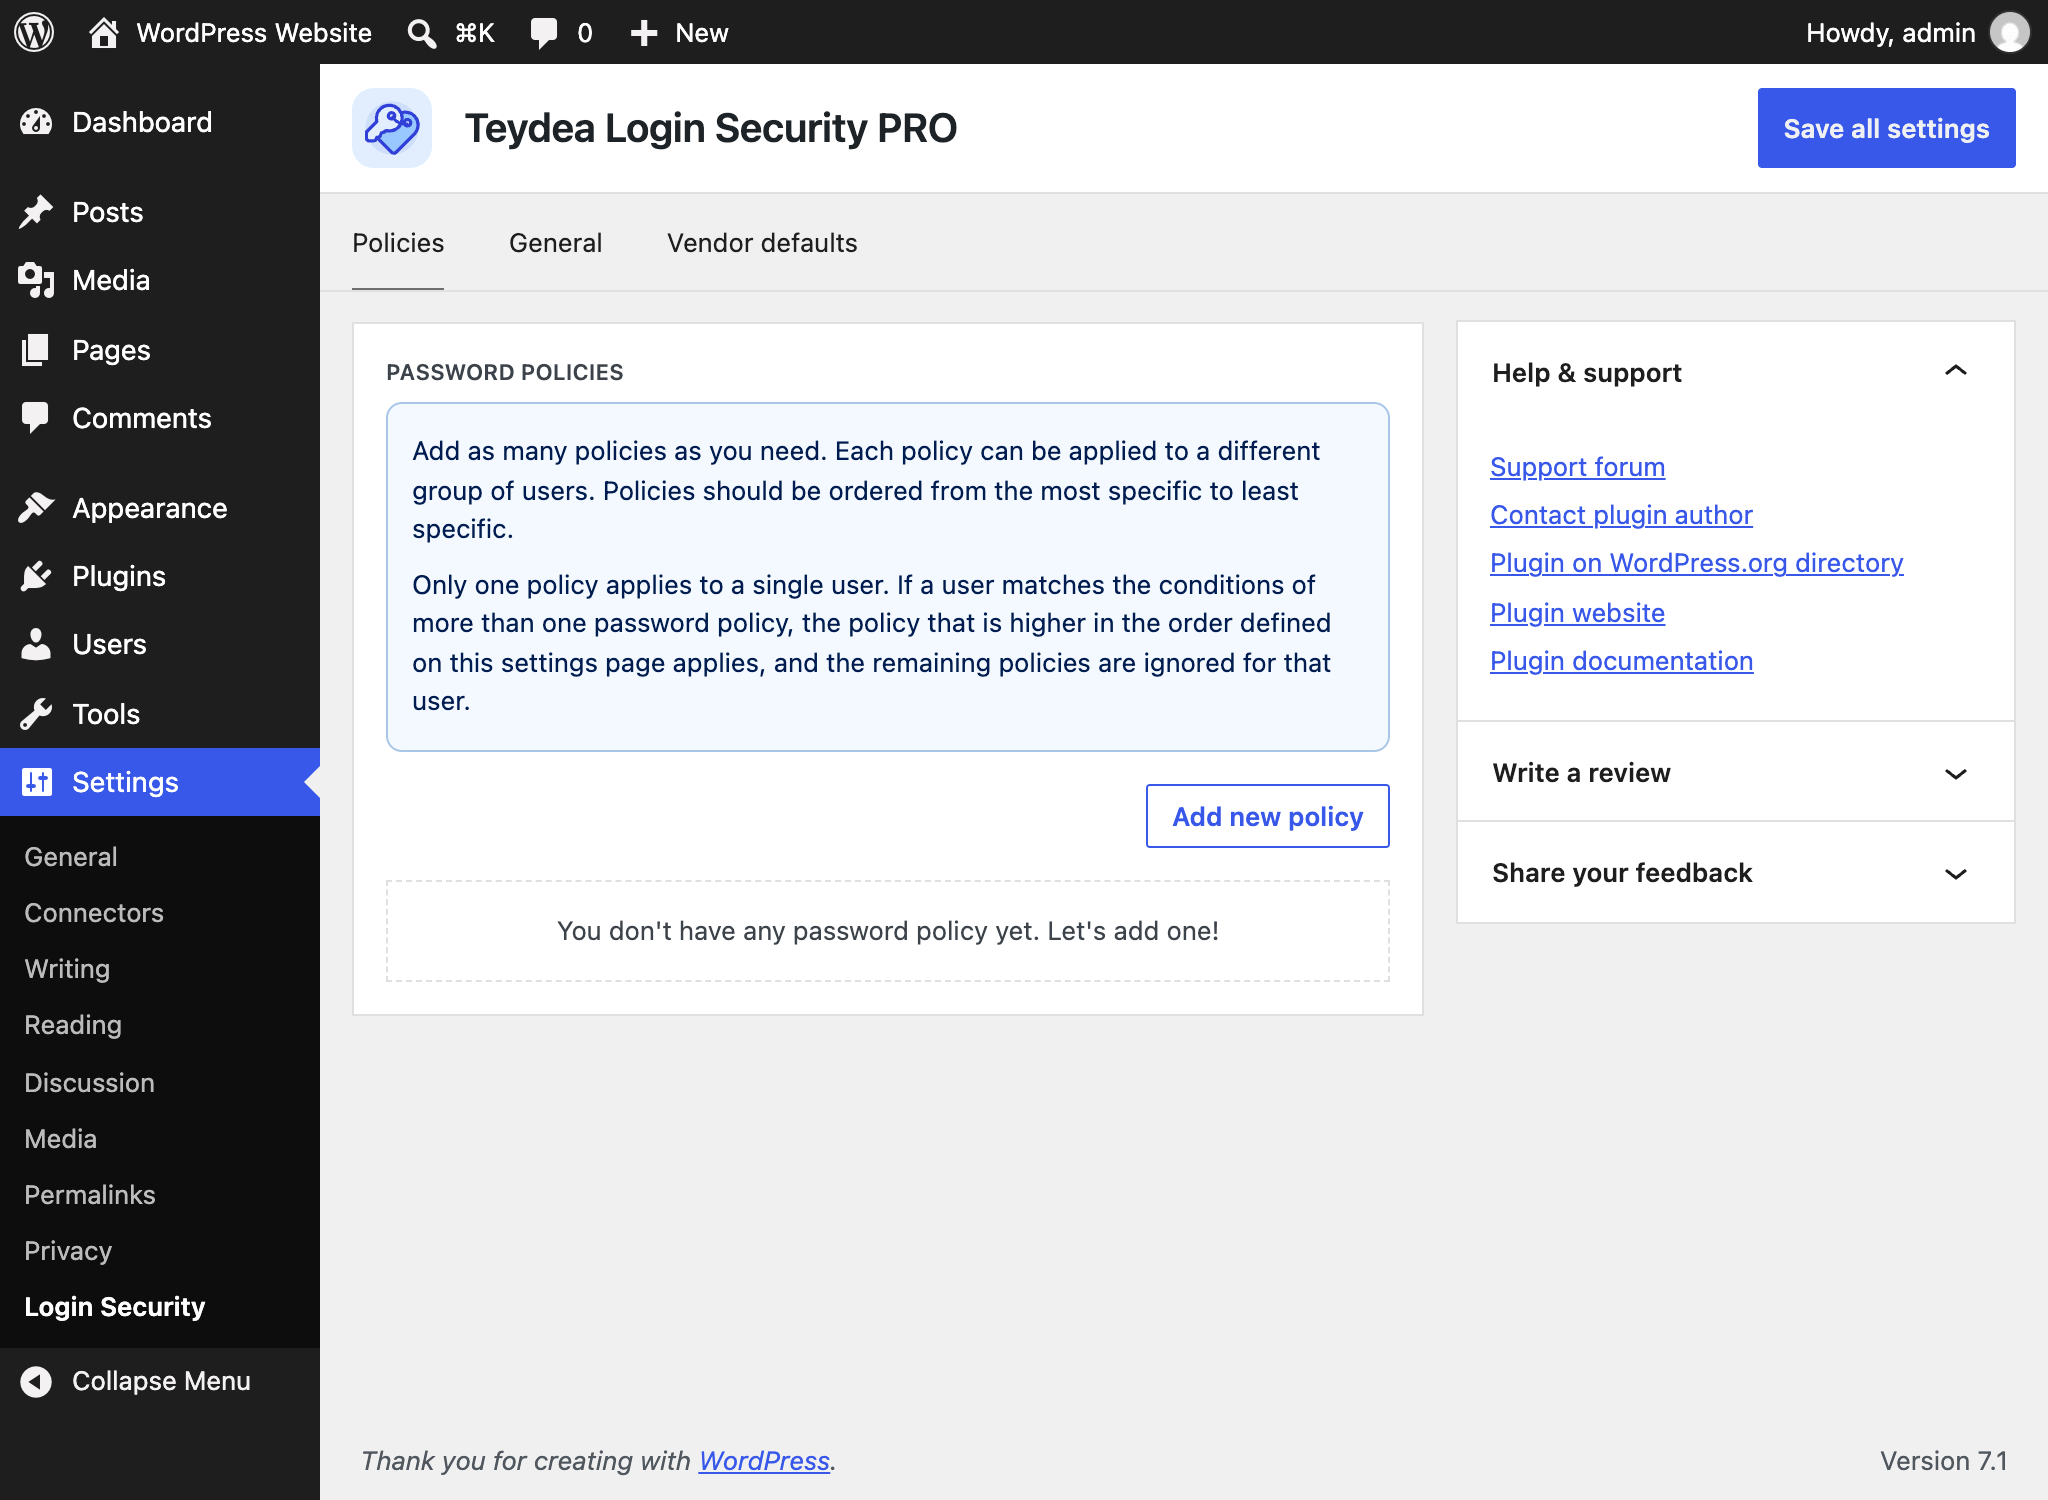Click the Appearance brush icon
This screenshot has height=1500, width=2048.
[36, 508]
